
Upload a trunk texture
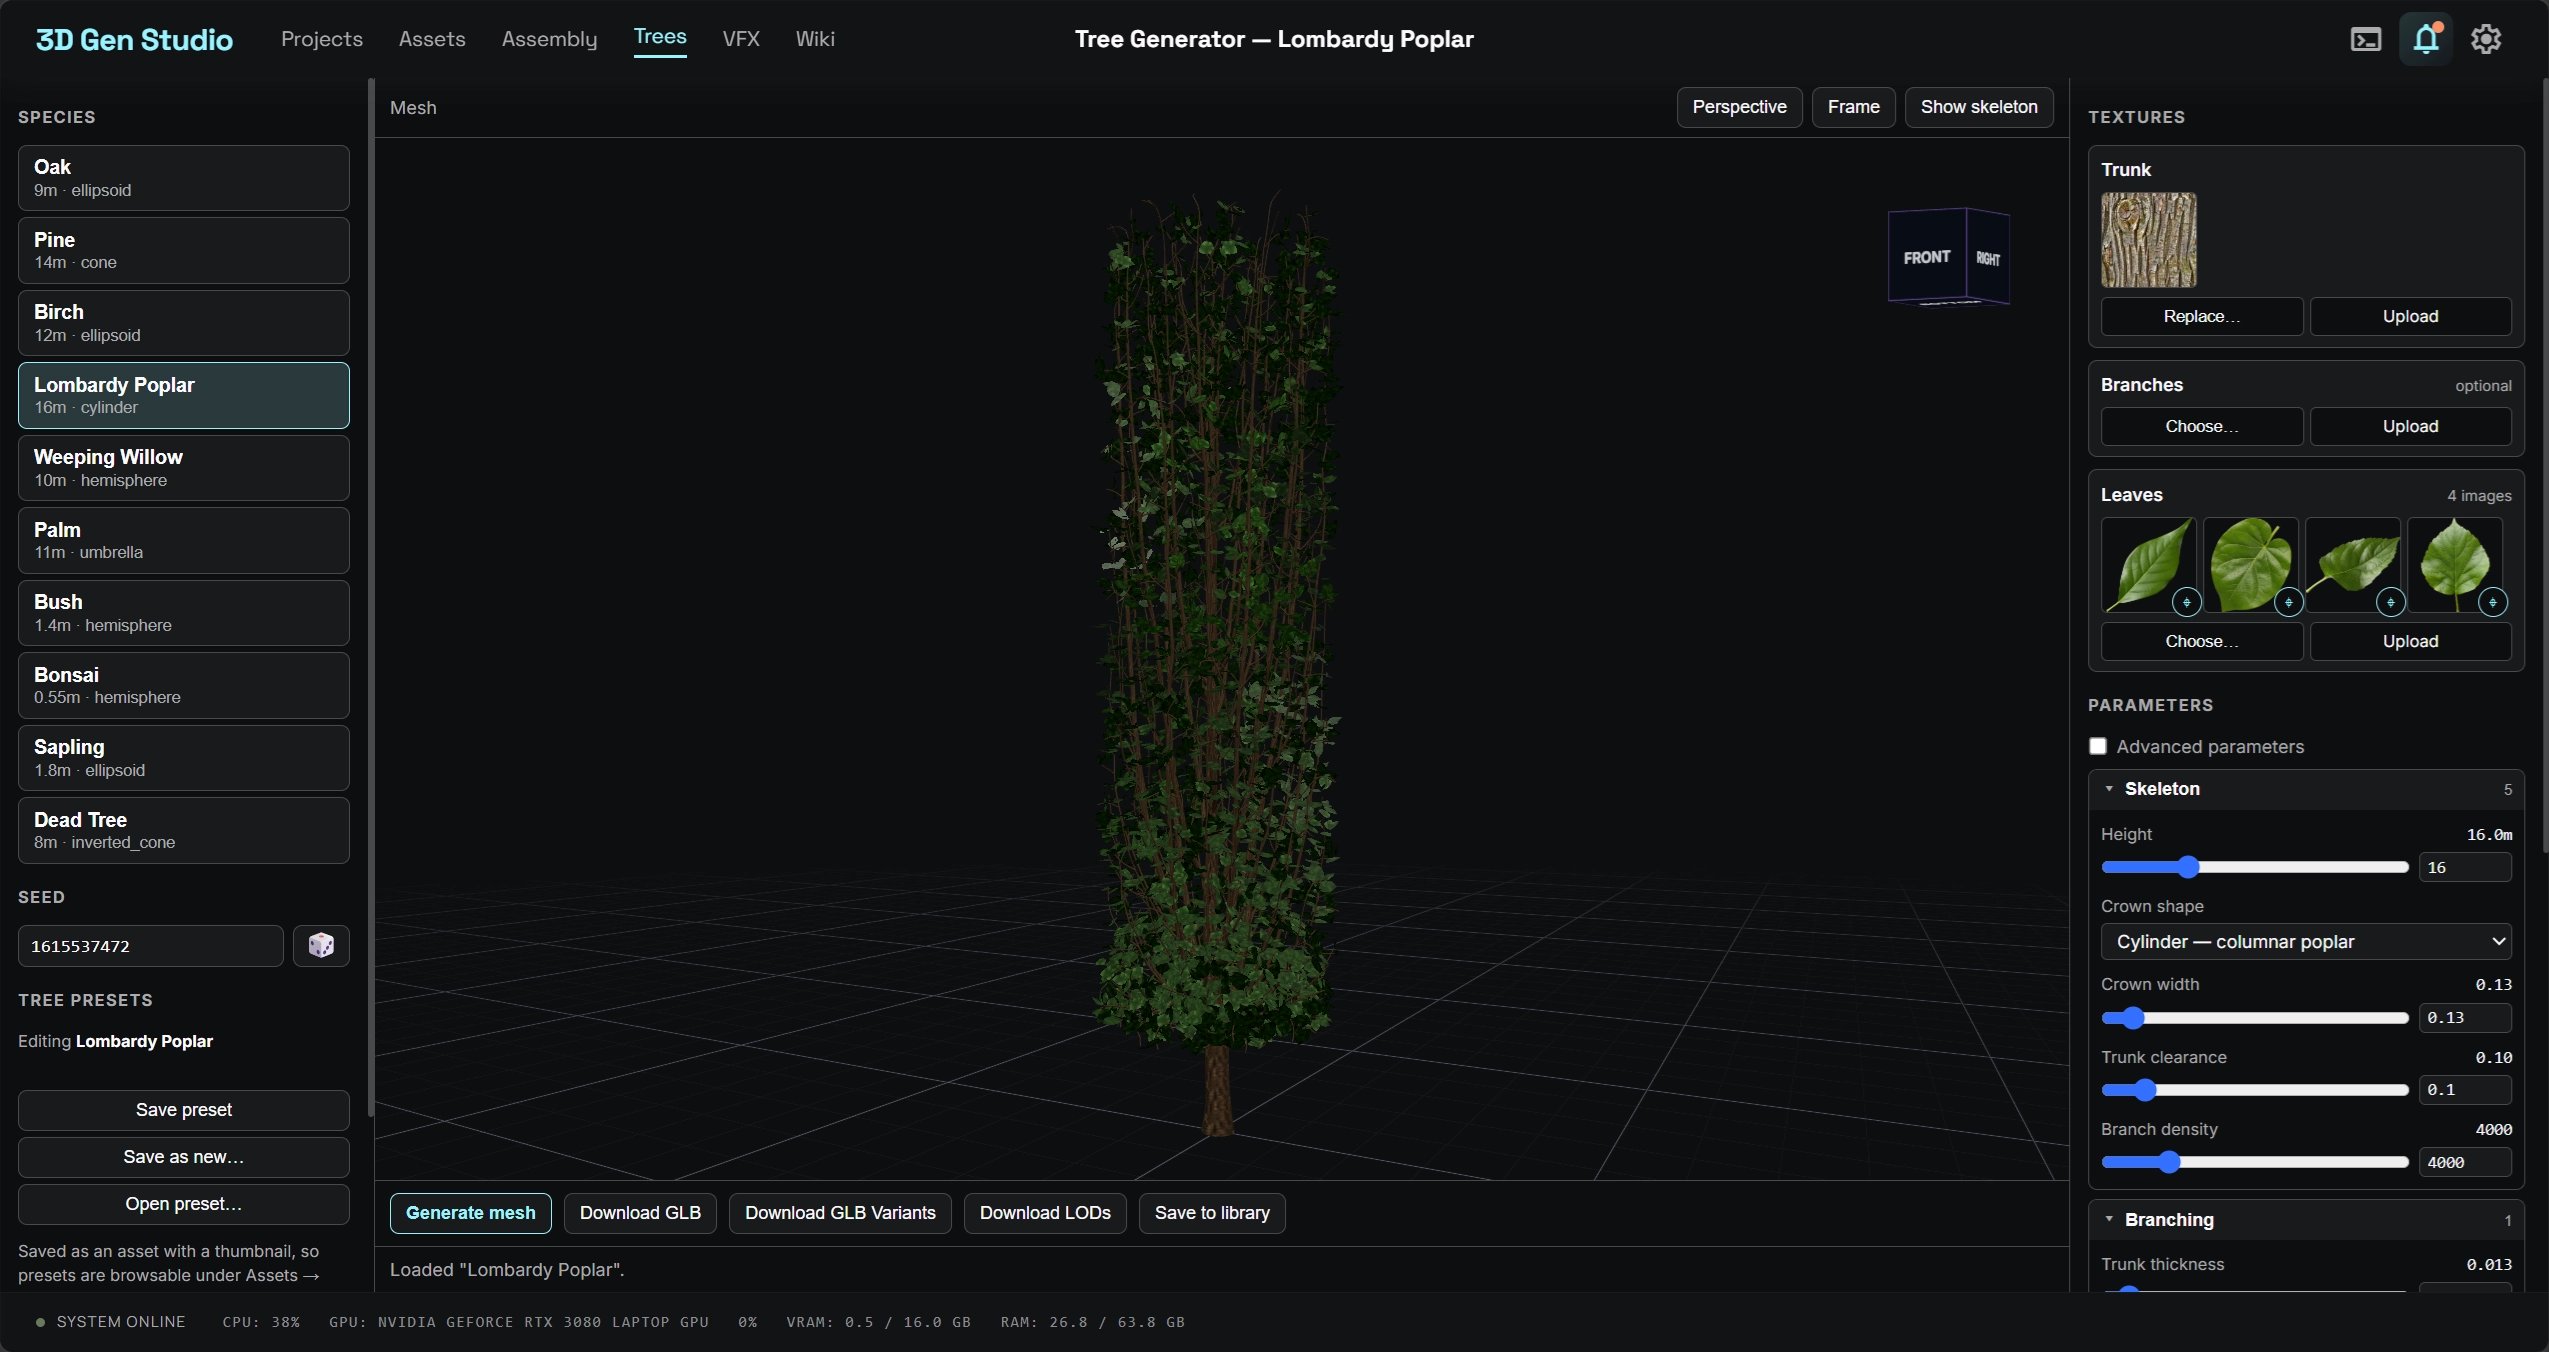[x=2411, y=316]
